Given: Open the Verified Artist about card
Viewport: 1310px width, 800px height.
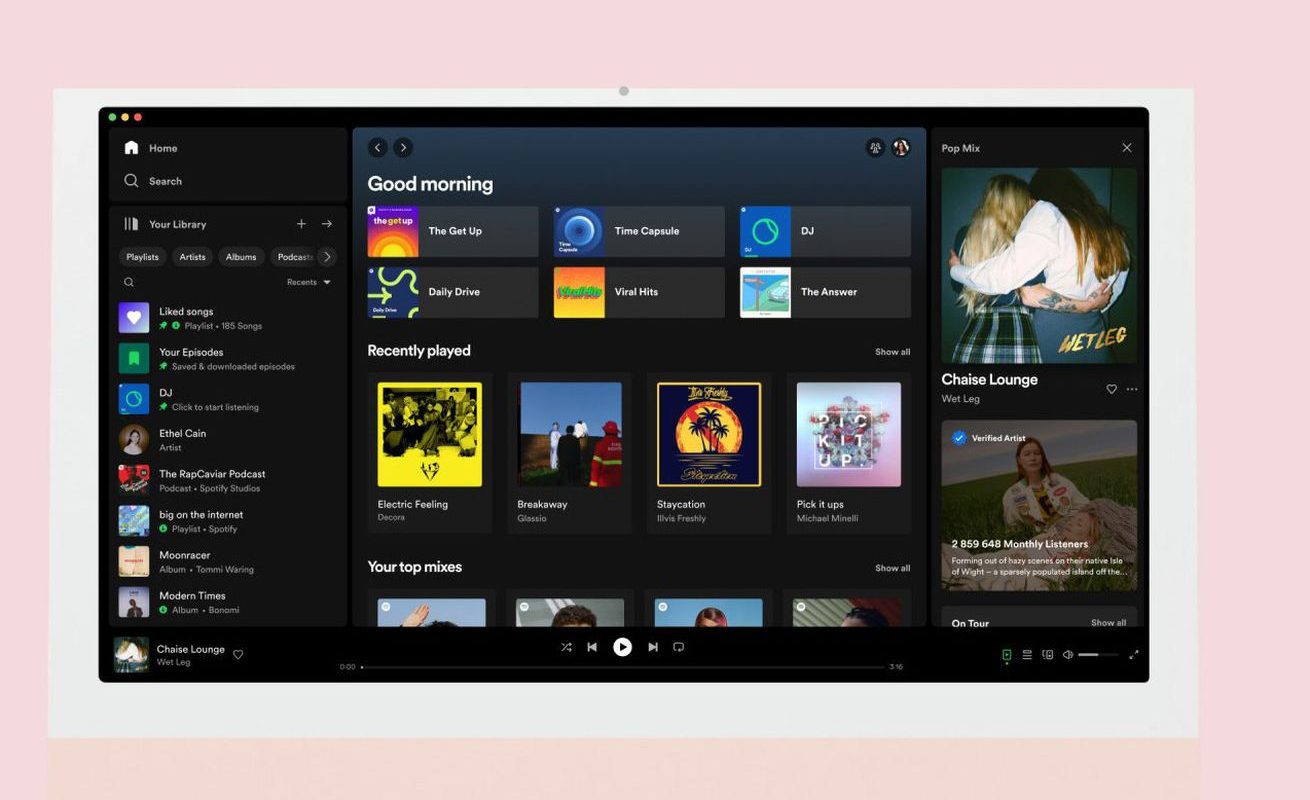Looking at the screenshot, I should pos(1039,505).
